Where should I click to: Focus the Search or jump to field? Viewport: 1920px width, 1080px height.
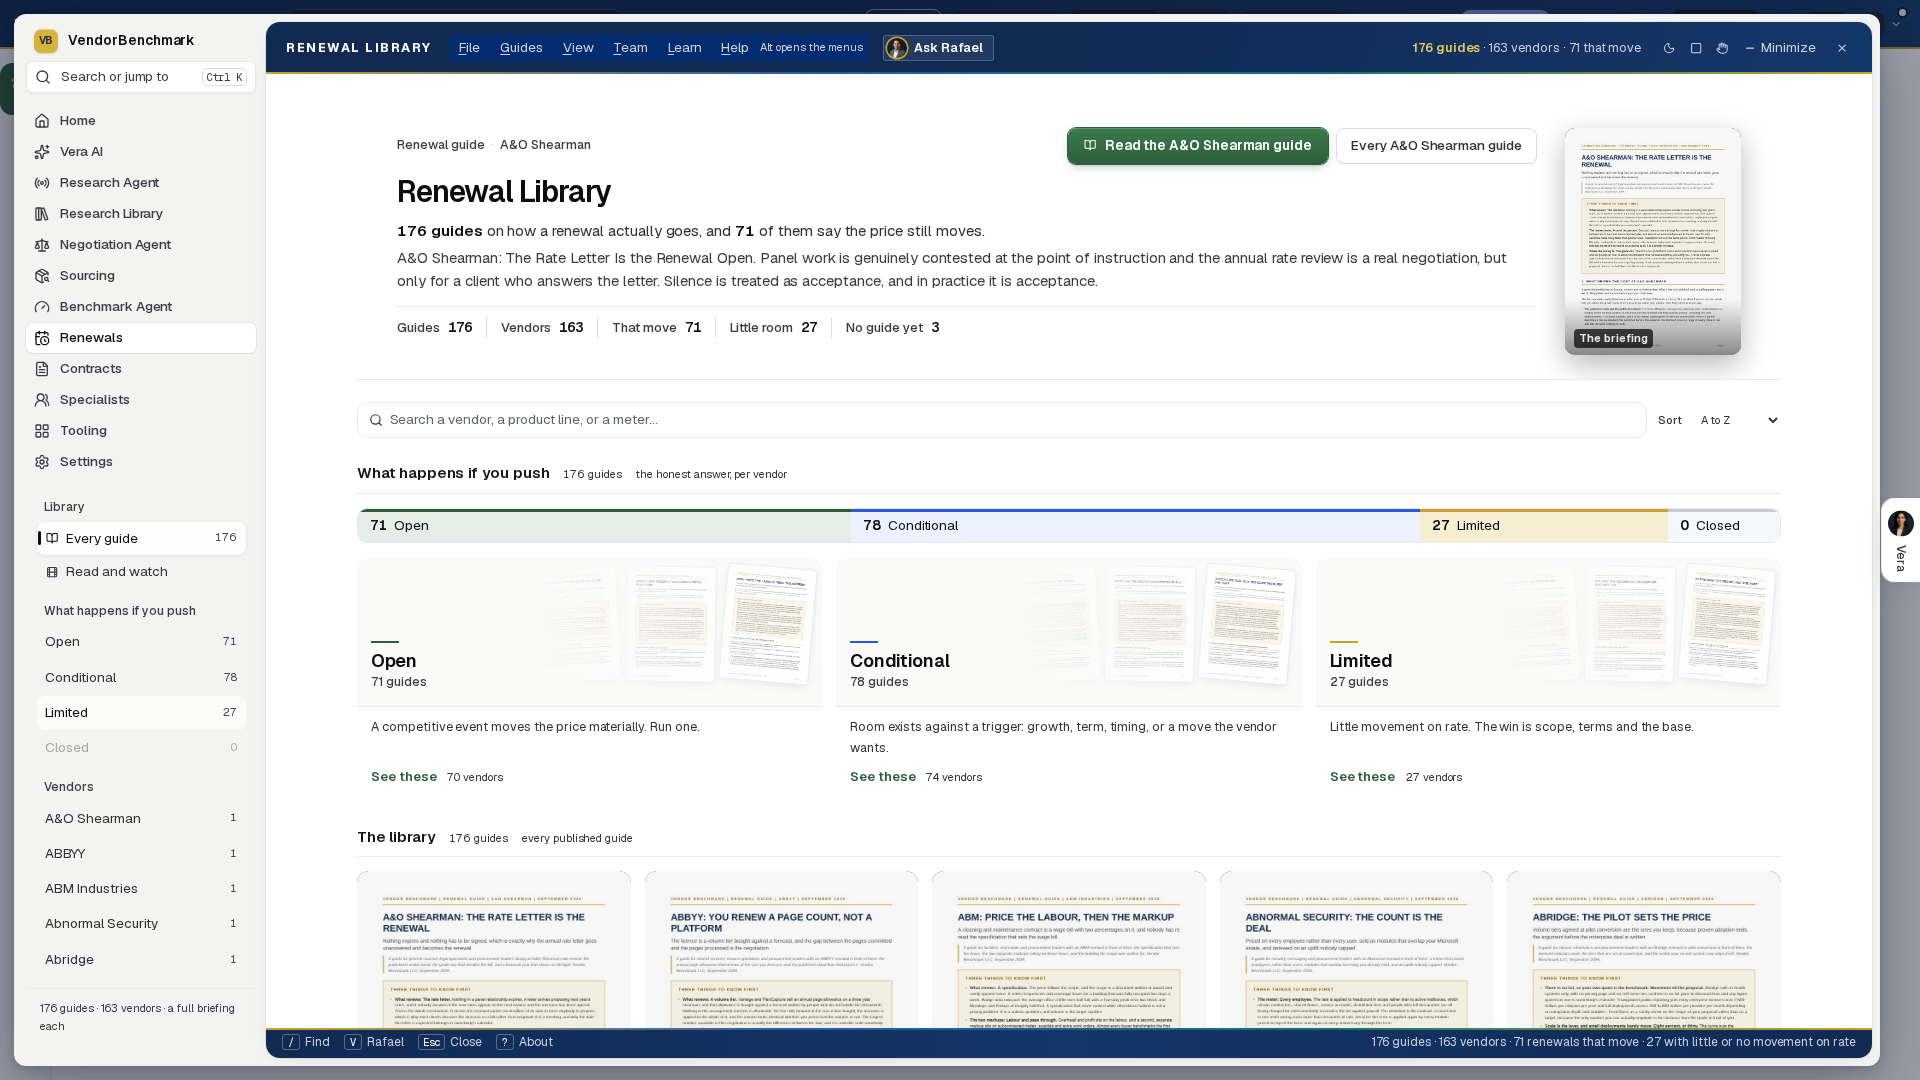(x=141, y=77)
